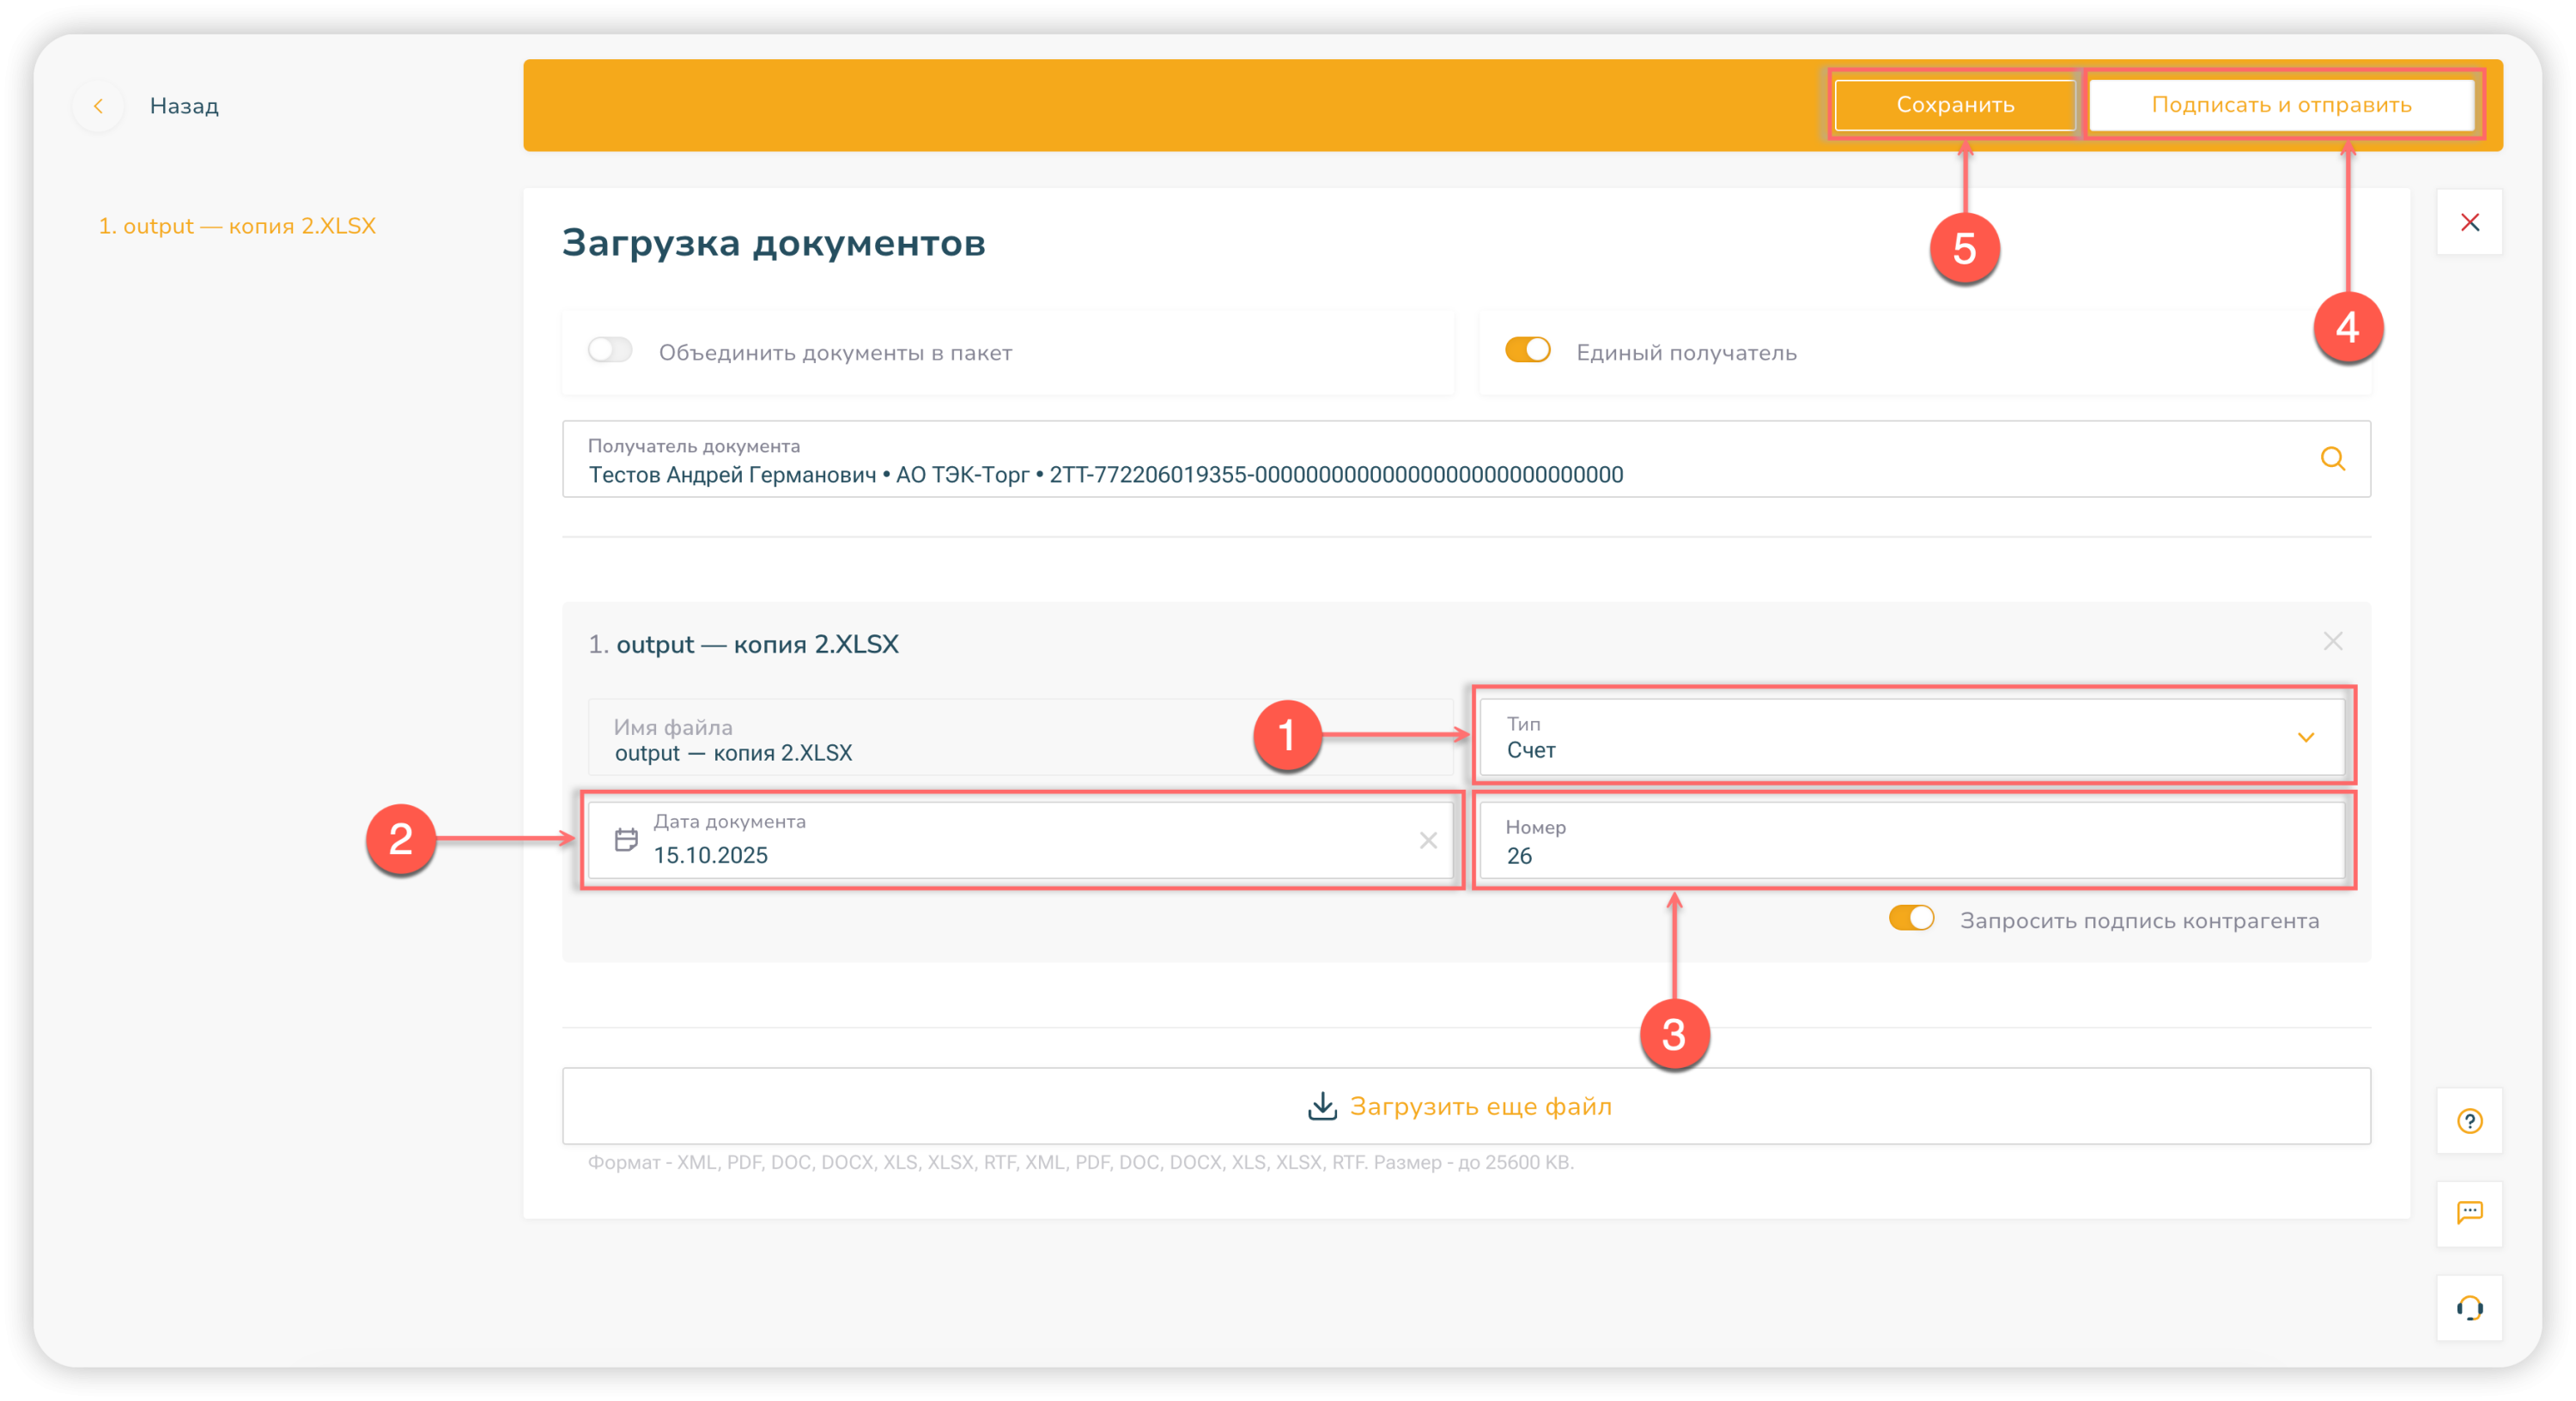Open the help question mark icon
Viewport: 2576px width, 1401px height.
[x=2469, y=1121]
